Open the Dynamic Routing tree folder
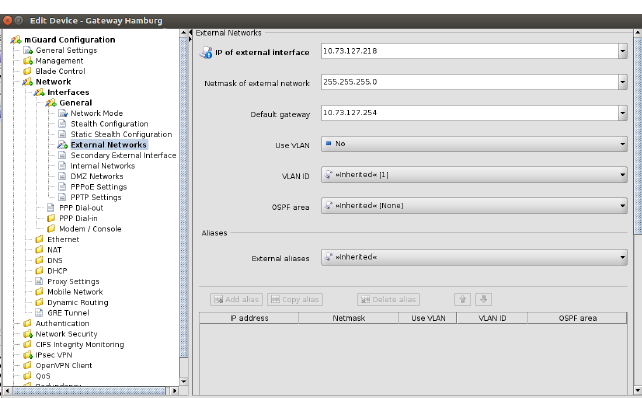The width and height of the screenshot is (642, 398). [78, 302]
